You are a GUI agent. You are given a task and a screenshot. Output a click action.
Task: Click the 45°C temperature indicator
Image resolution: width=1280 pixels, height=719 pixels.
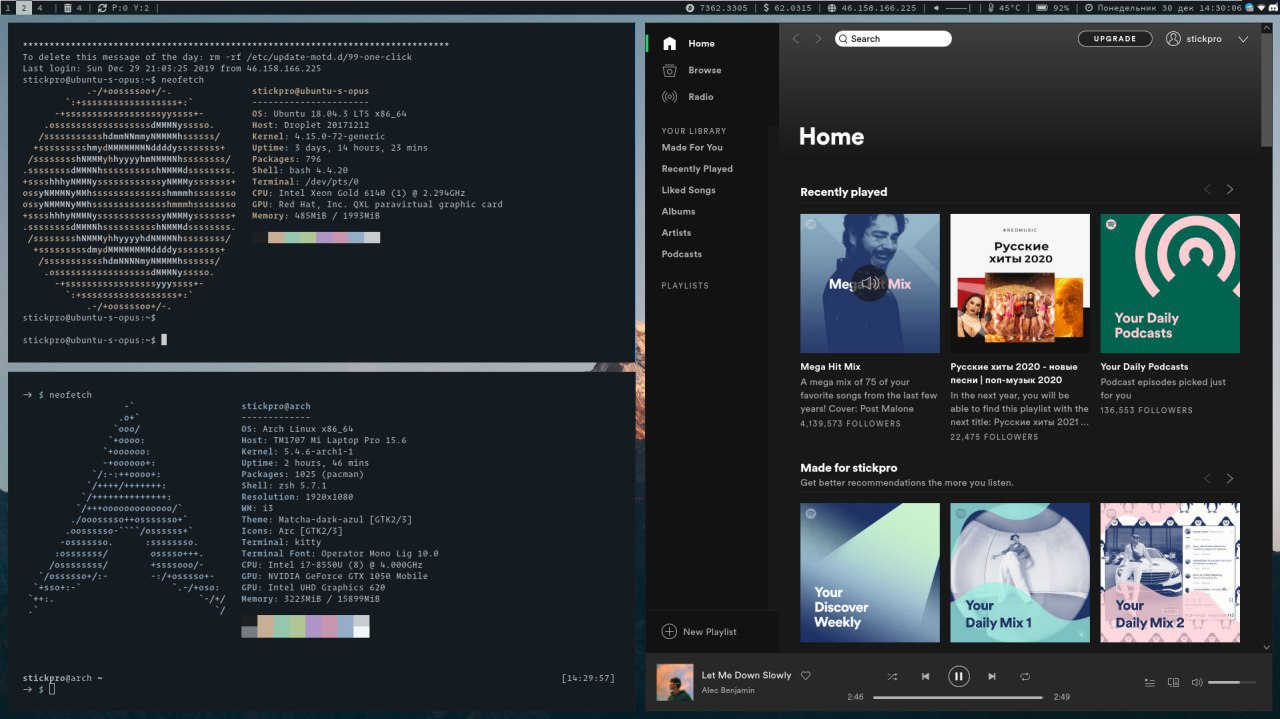(1004, 8)
